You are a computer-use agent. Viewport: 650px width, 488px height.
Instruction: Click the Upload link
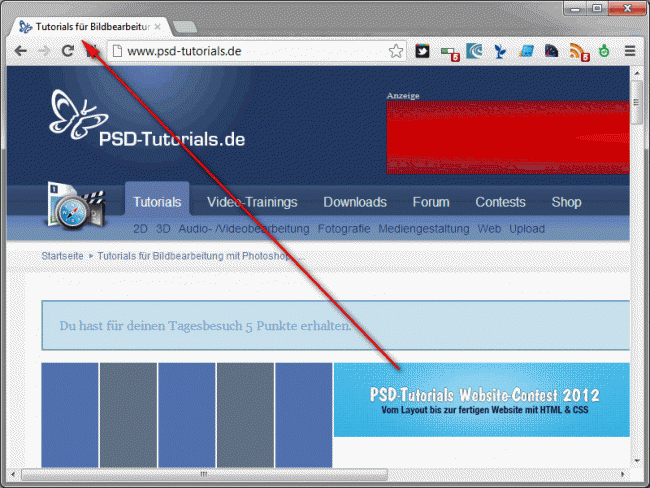(x=527, y=229)
